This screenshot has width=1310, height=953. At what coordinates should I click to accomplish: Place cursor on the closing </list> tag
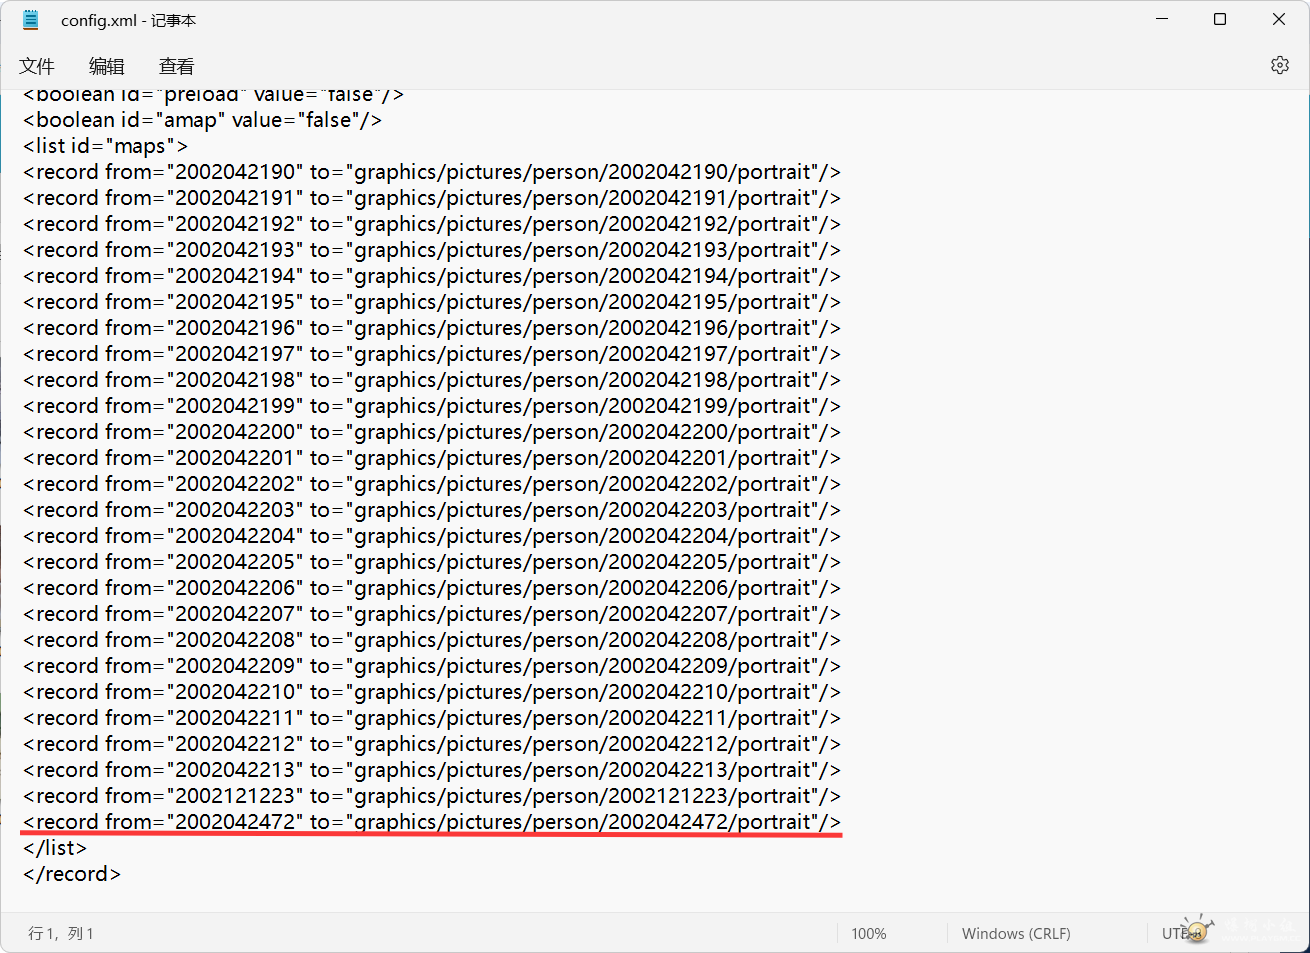(x=55, y=848)
